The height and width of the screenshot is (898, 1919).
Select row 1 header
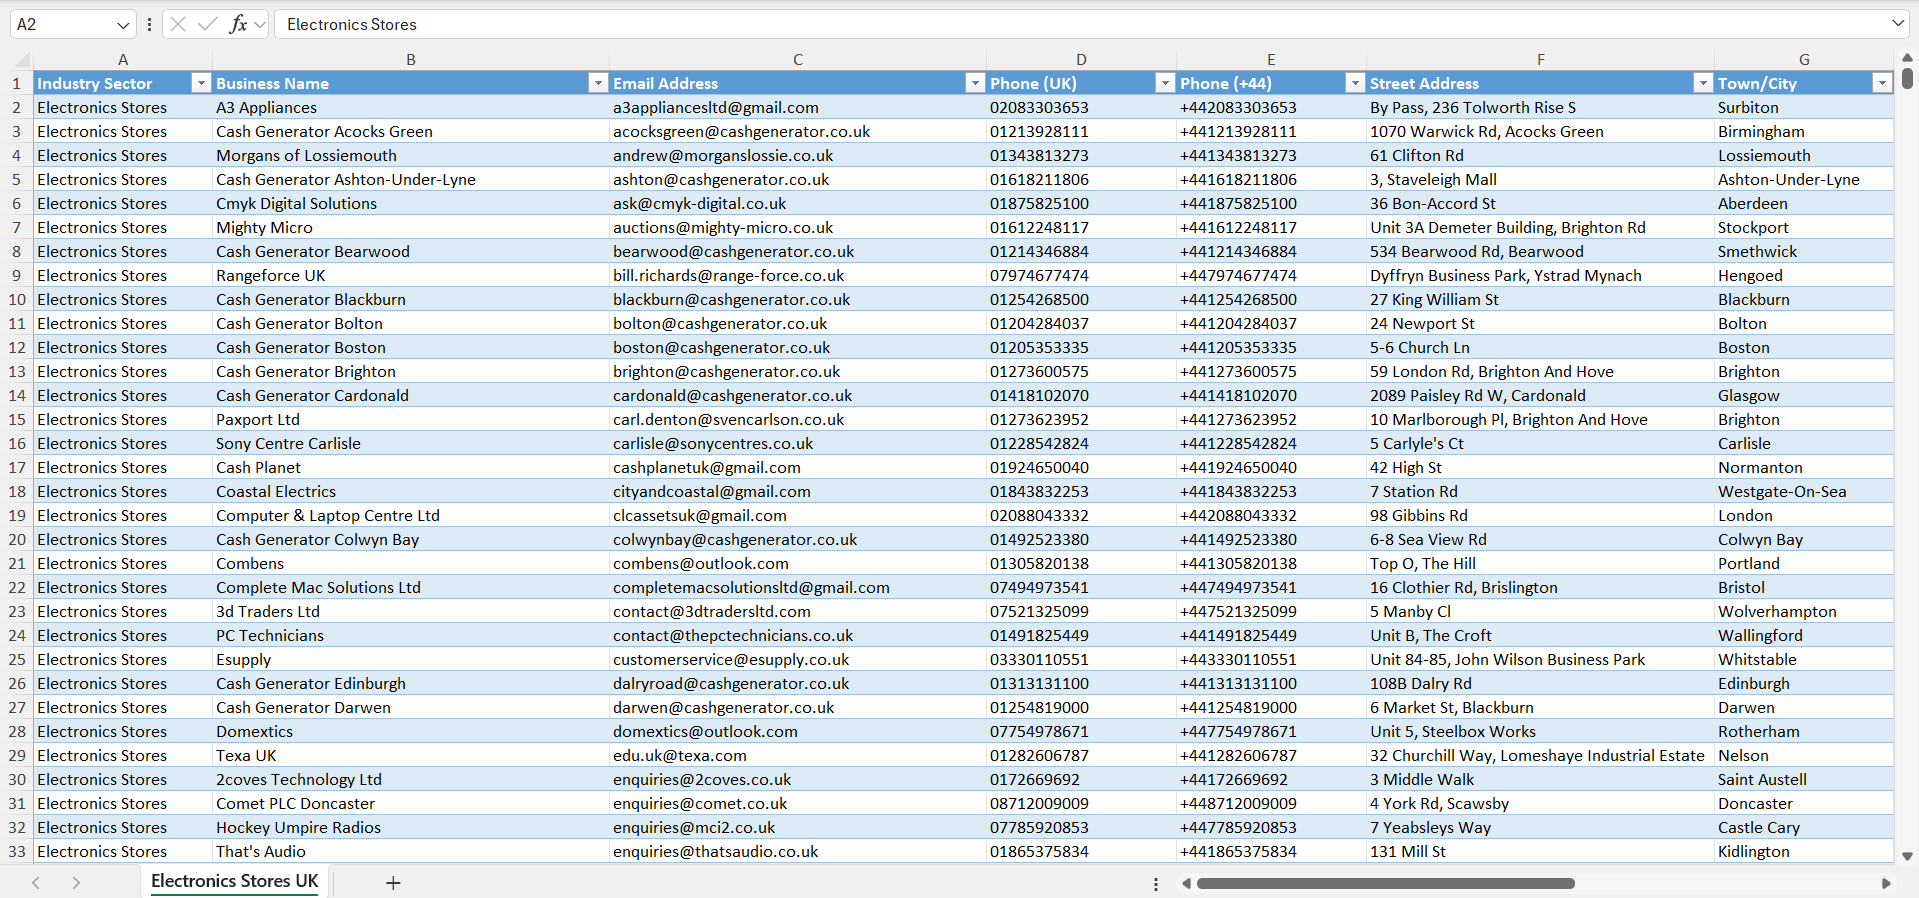(16, 83)
